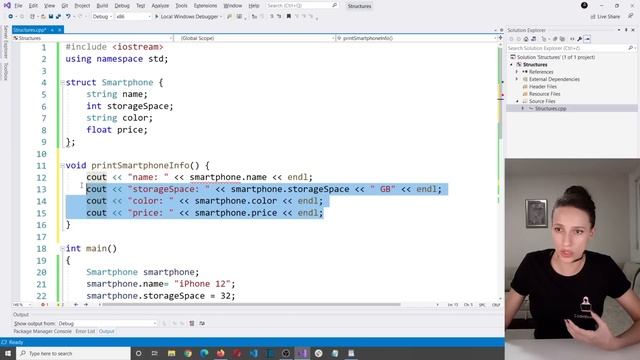Click the Save All toolbar icon

tap(58, 17)
